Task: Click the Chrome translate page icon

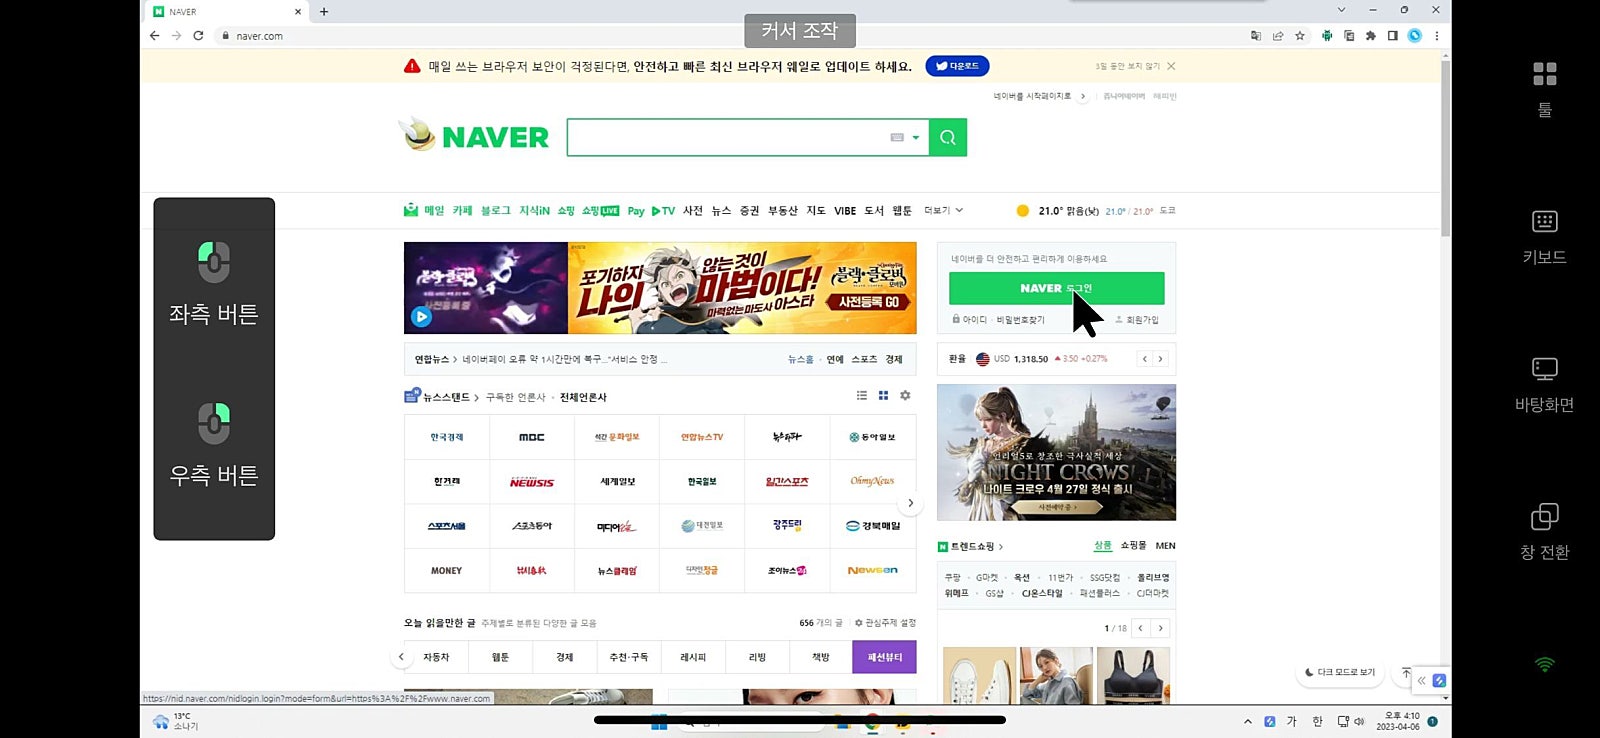Action: pos(1256,36)
